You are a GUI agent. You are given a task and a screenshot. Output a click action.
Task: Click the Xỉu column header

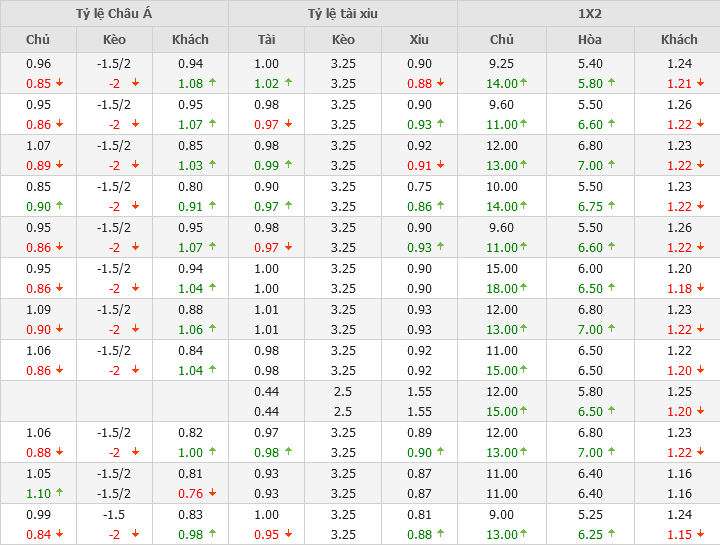tap(419, 40)
